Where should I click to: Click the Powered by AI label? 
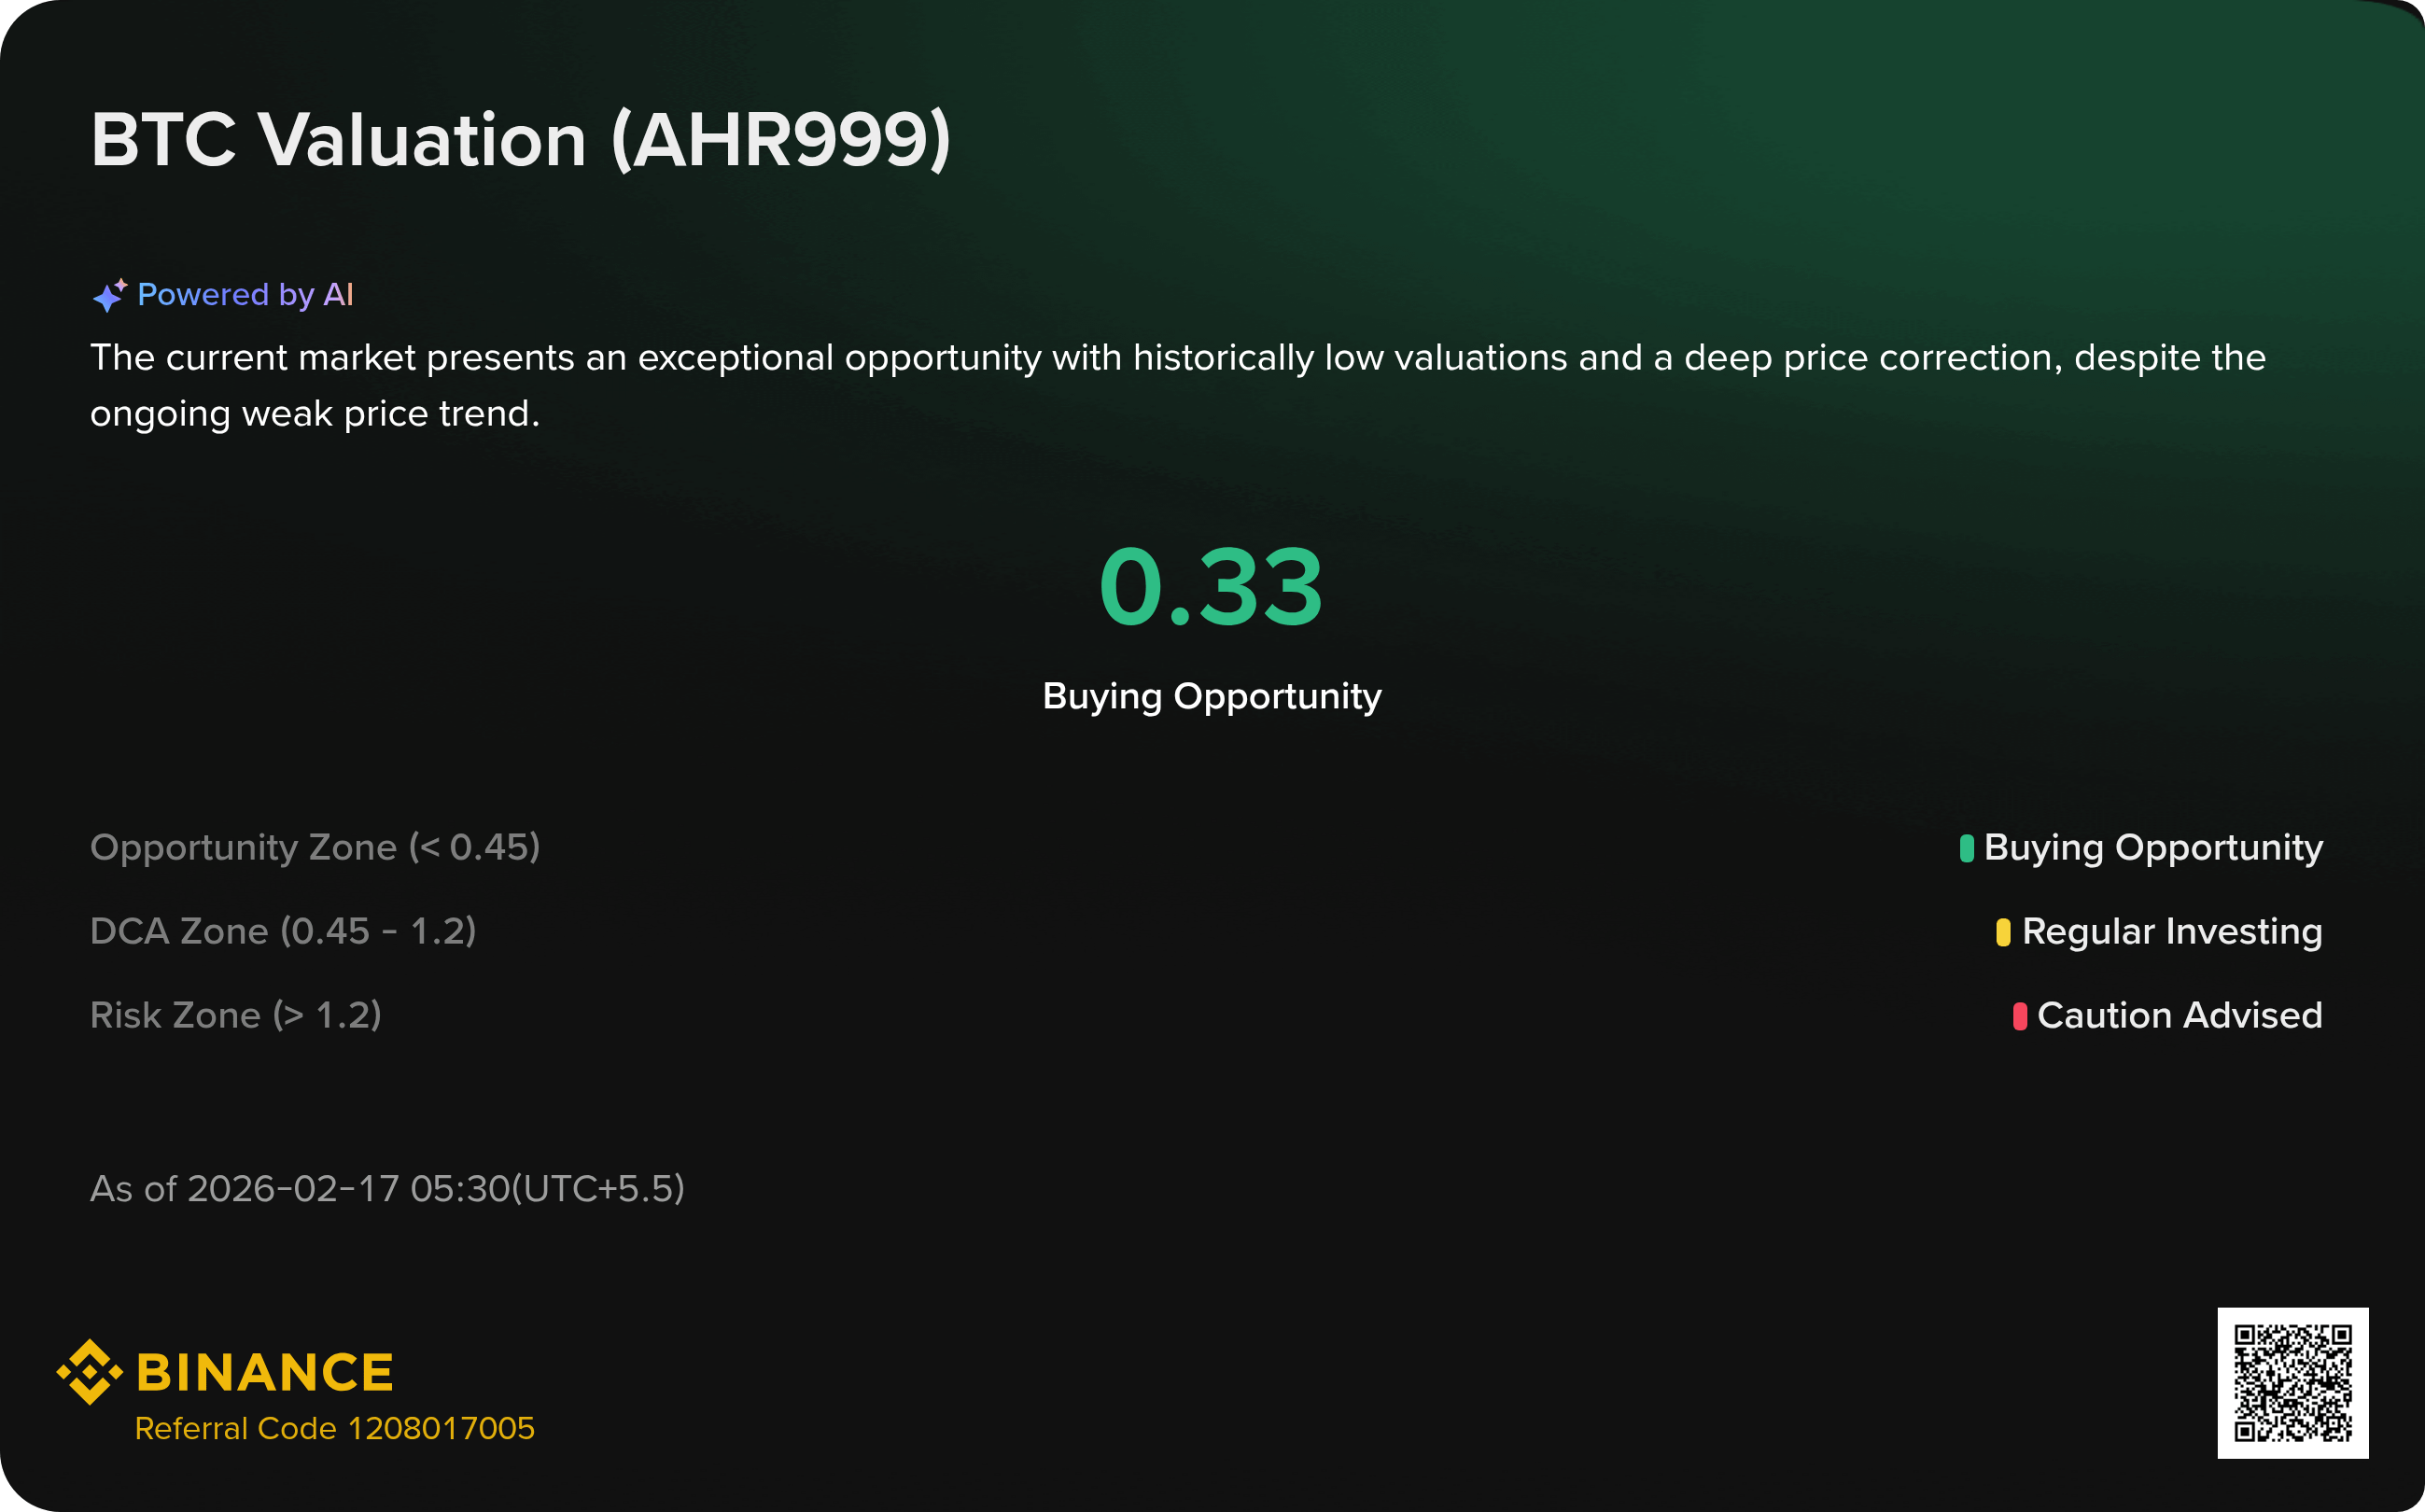tap(245, 295)
